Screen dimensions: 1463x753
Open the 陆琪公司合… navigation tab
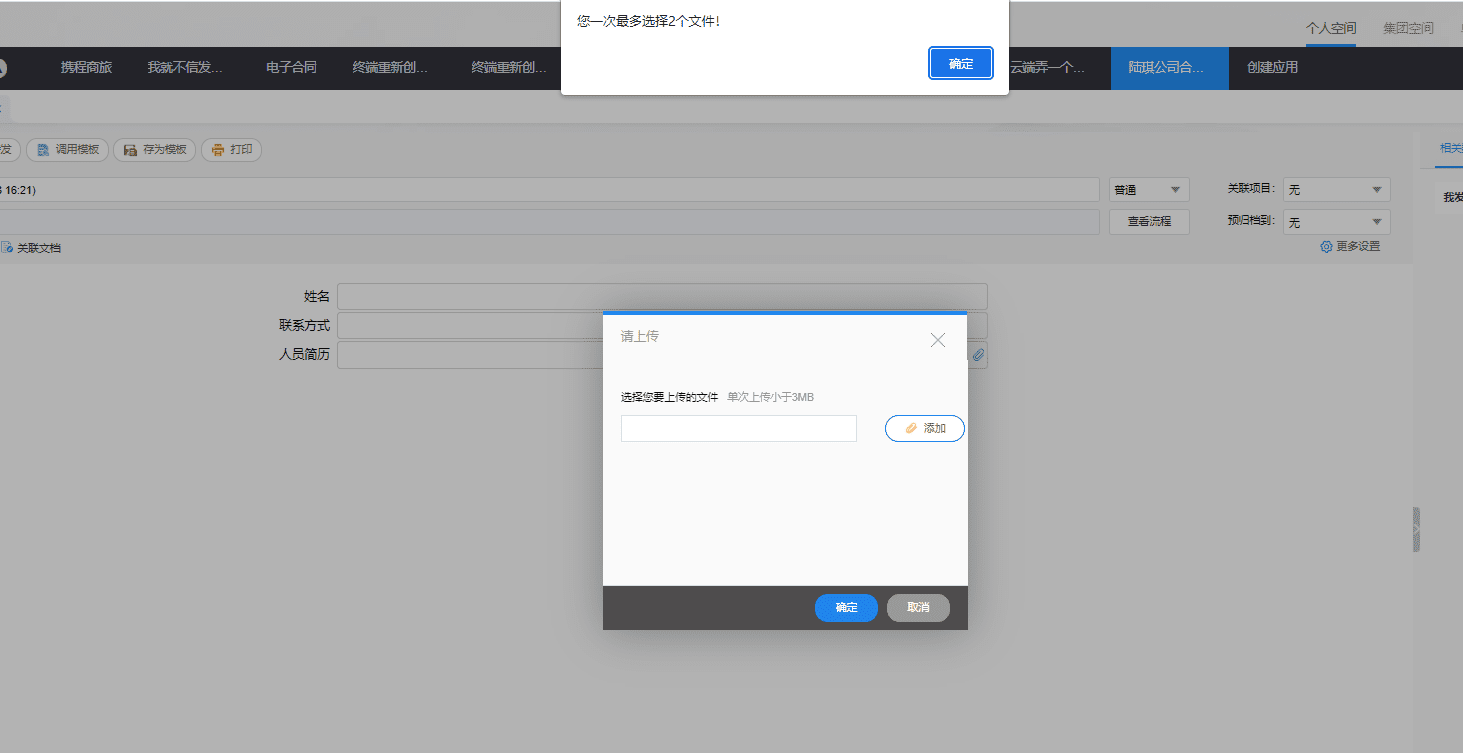coord(1170,68)
